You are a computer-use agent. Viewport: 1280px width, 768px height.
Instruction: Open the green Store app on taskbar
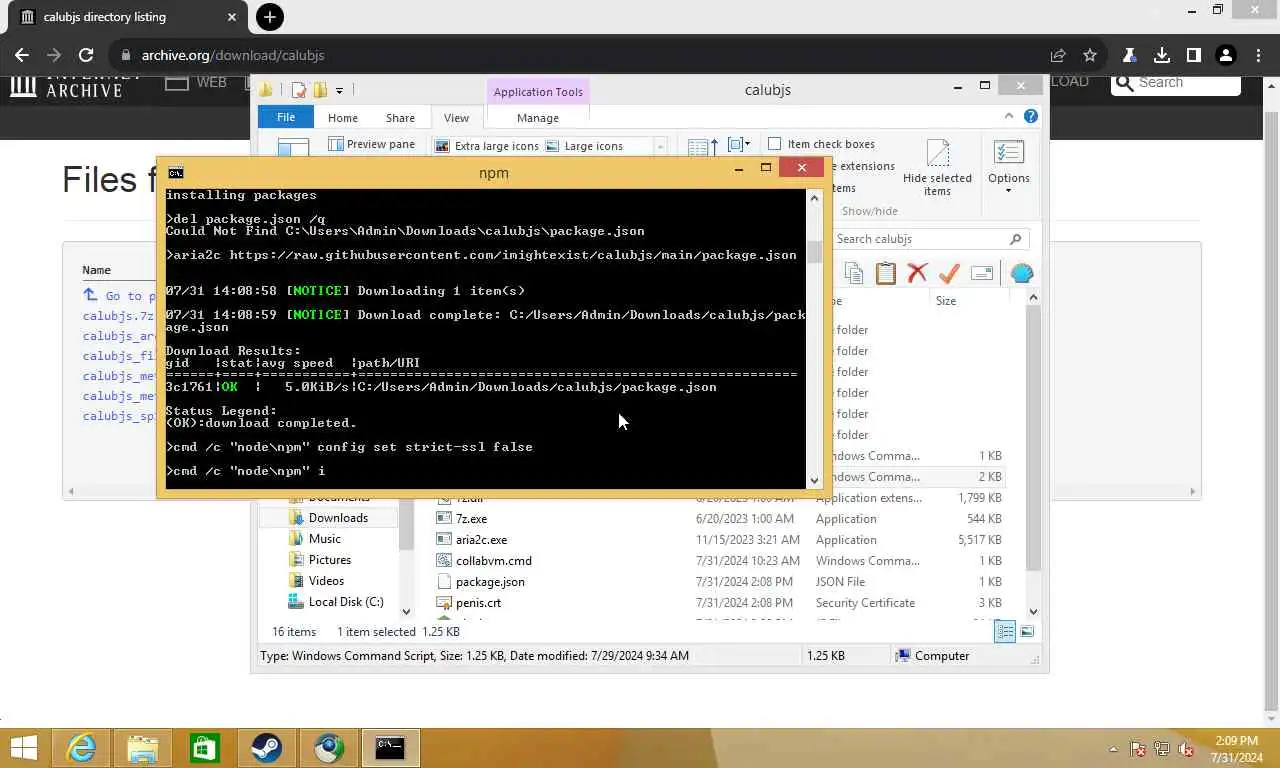click(x=205, y=748)
